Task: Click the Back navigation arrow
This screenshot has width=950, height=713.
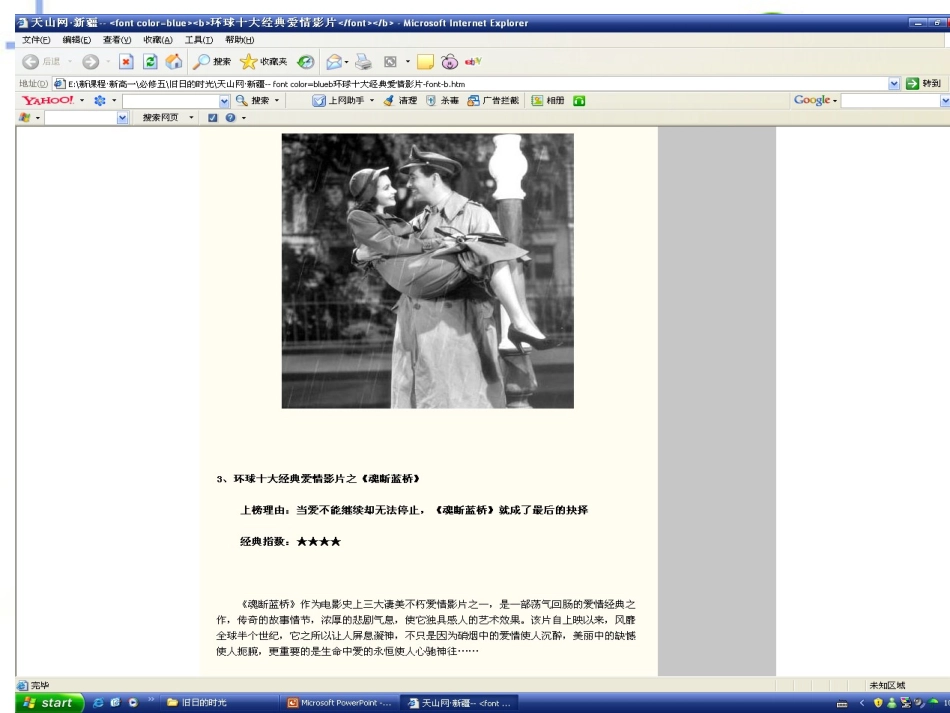Action: click(30, 62)
